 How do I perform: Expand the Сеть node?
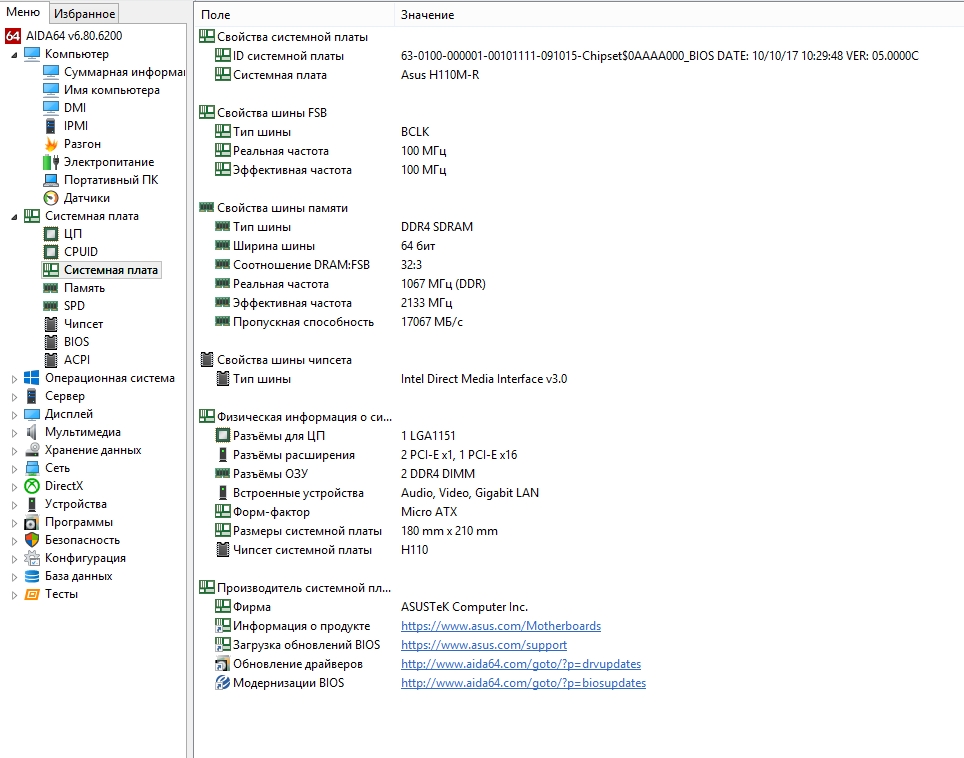pos(14,468)
